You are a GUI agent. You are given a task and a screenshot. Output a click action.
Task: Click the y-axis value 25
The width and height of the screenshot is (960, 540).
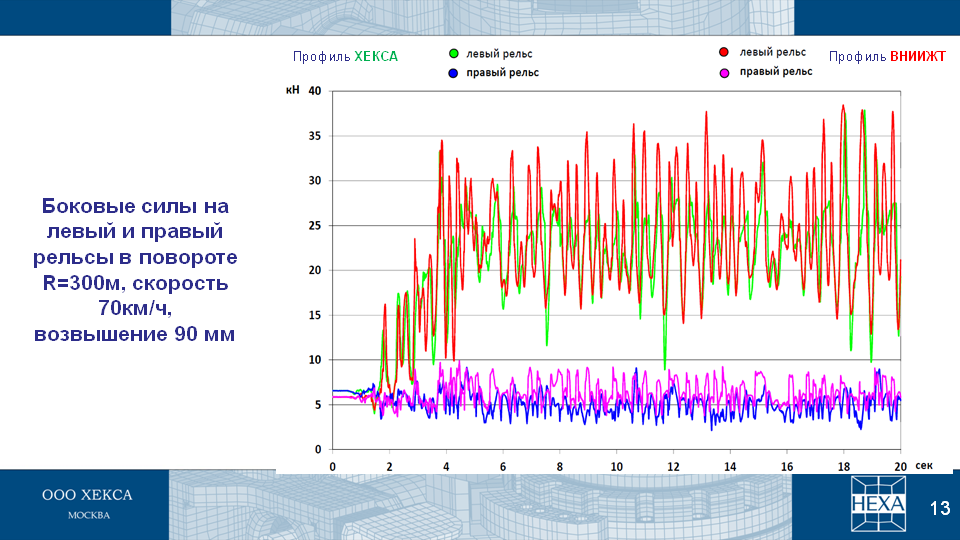tap(315, 226)
